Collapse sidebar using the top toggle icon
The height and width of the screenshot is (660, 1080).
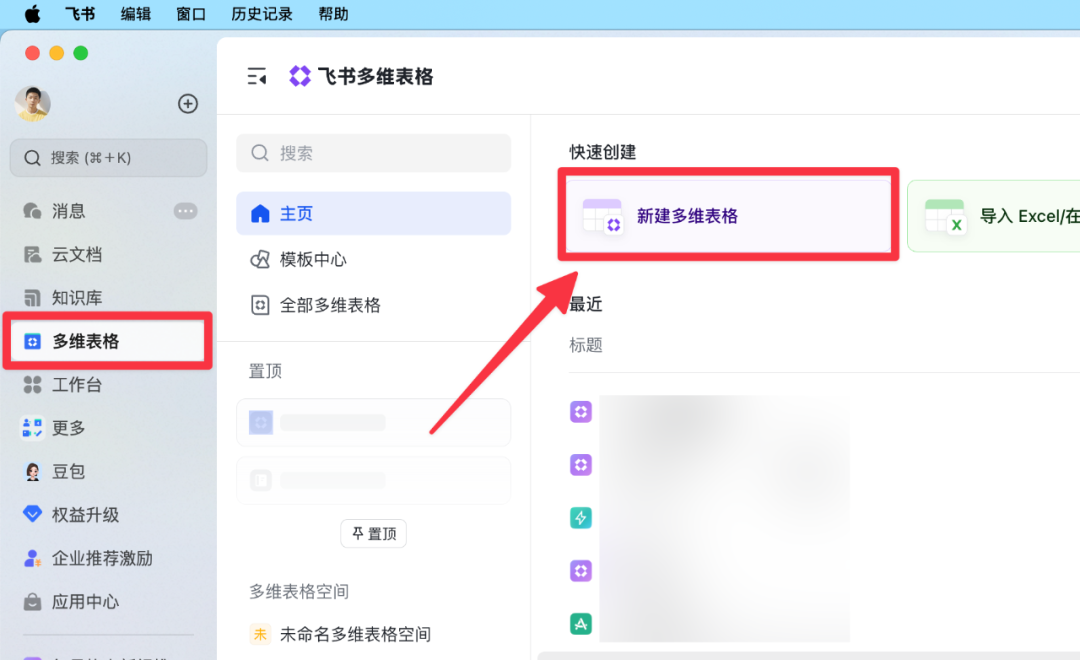(x=257, y=76)
